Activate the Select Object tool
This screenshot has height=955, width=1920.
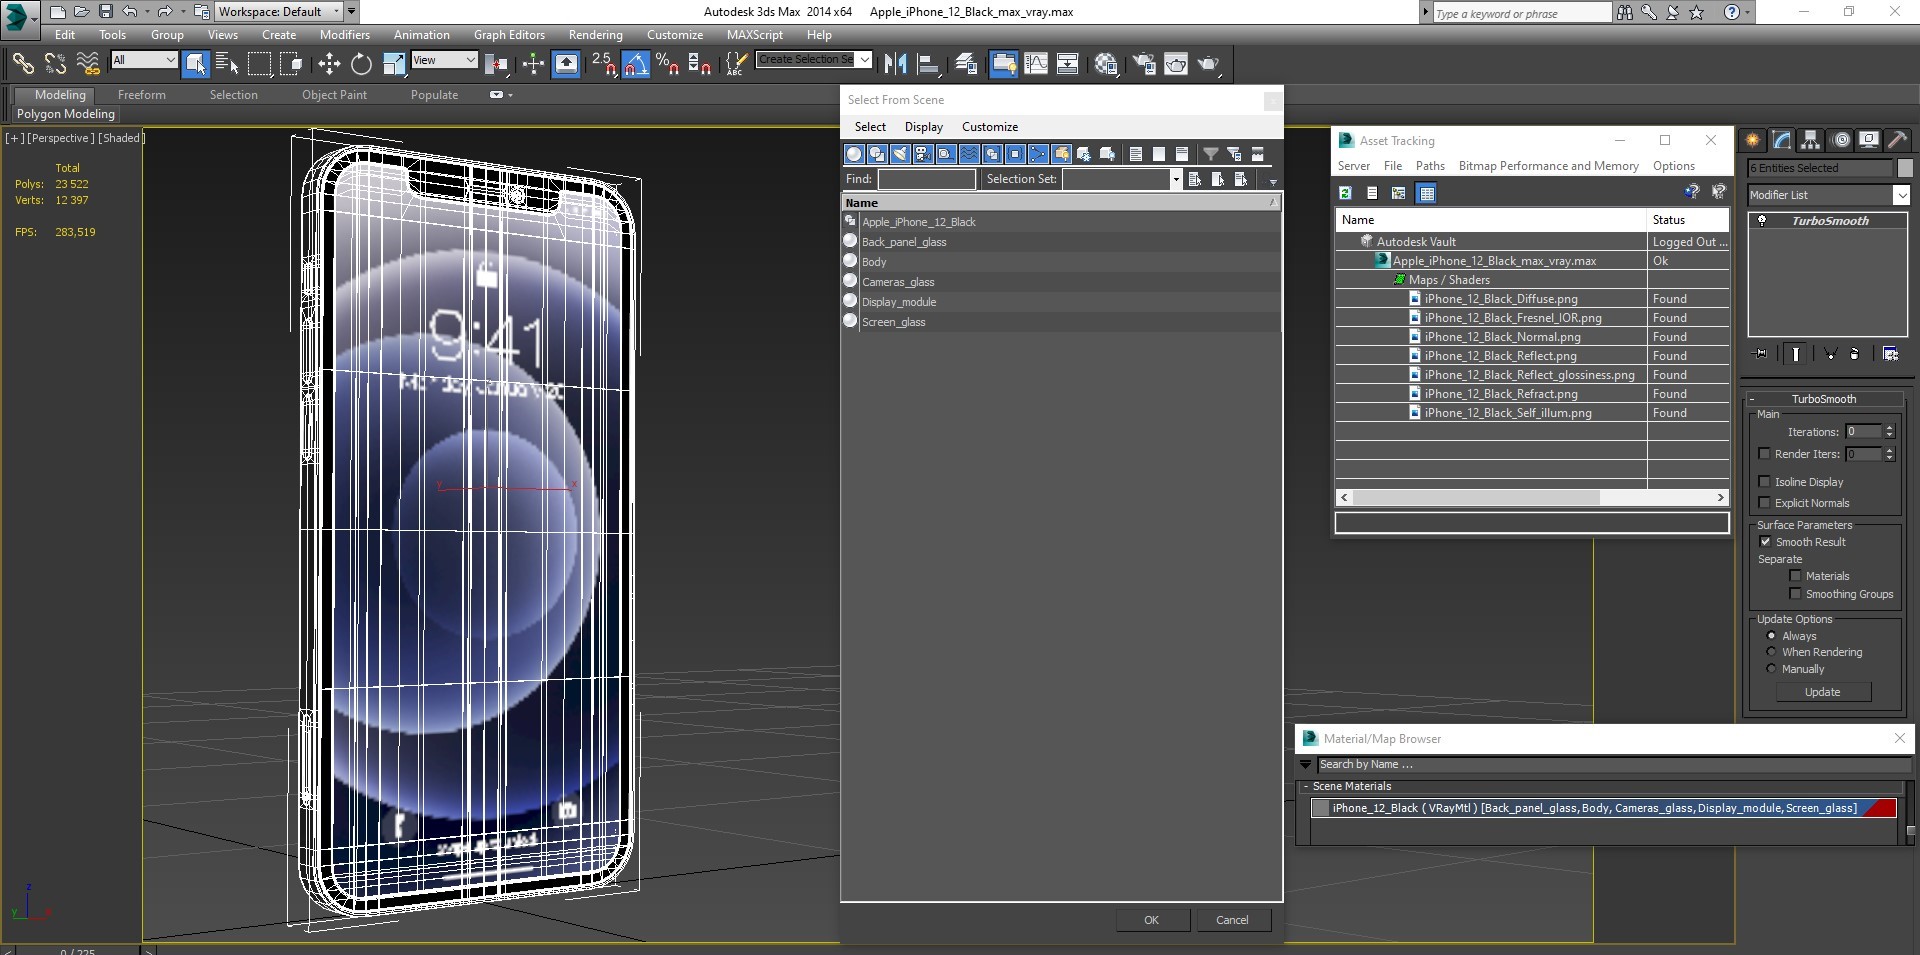click(196, 64)
